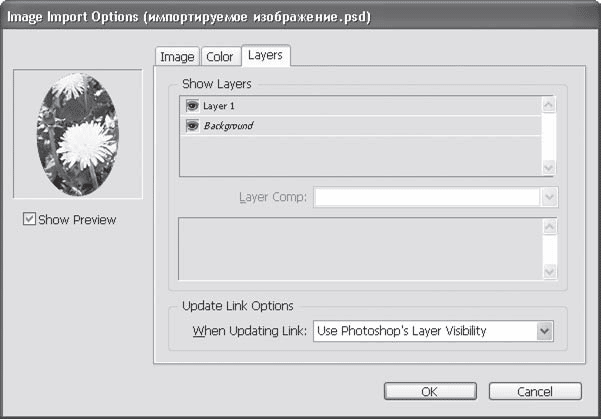Click the Show Layers list scrollbar track
The height and width of the screenshot is (419, 601).
click(x=549, y=135)
